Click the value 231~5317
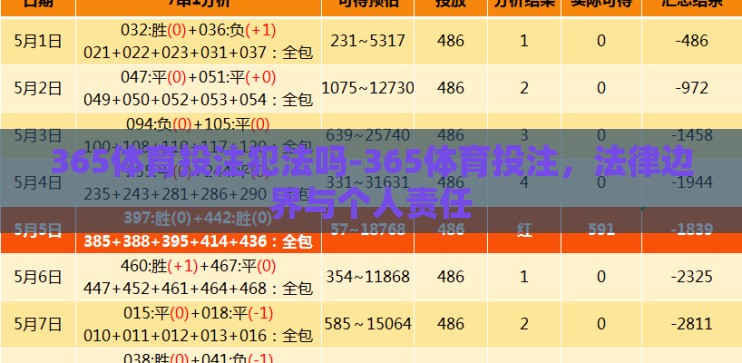742x363 pixels. pyautogui.click(x=368, y=41)
